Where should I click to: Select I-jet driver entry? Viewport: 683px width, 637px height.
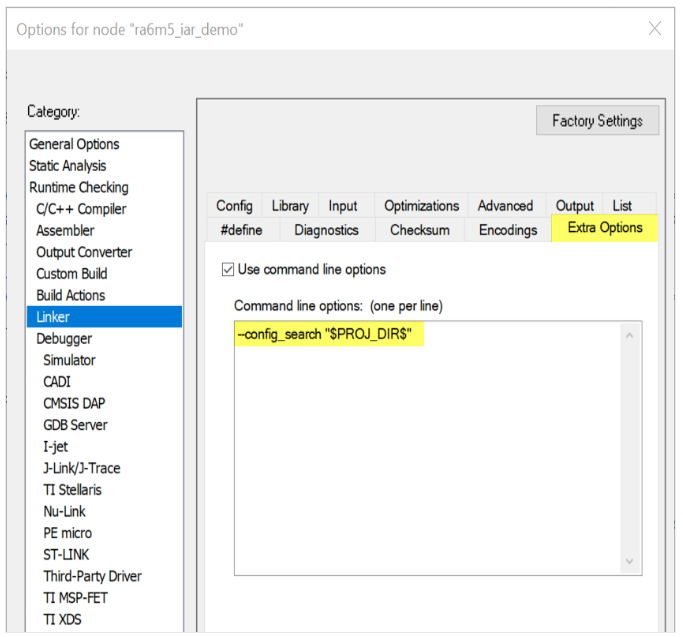click(x=55, y=447)
